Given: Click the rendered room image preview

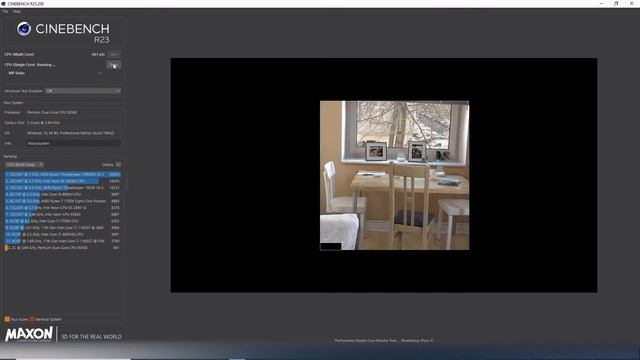Looking at the screenshot, I should pyautogui.click(x=394, y=175).
